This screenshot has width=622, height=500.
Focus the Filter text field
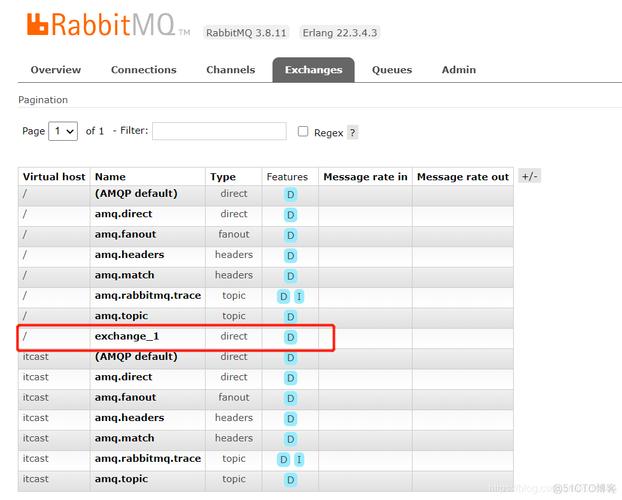pos(219,131)
